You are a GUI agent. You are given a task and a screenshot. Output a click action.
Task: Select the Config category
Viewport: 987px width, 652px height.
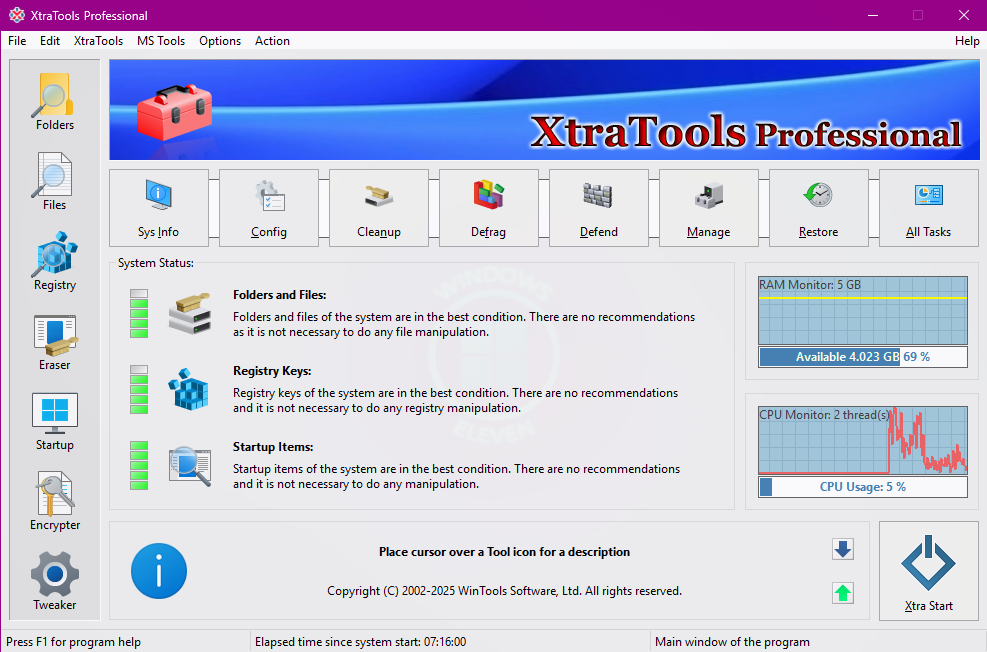(x=269, y=208)
